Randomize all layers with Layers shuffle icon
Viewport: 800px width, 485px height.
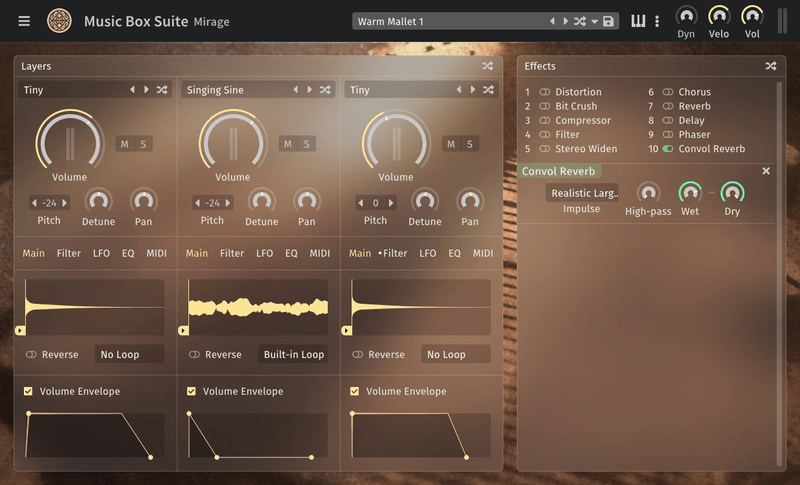[x=488, y=66]
